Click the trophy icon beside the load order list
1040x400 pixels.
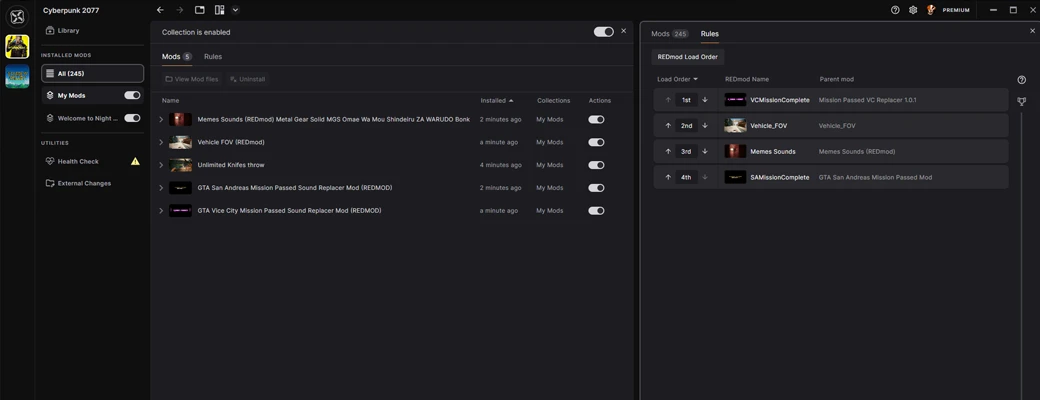coord(1021,101)
